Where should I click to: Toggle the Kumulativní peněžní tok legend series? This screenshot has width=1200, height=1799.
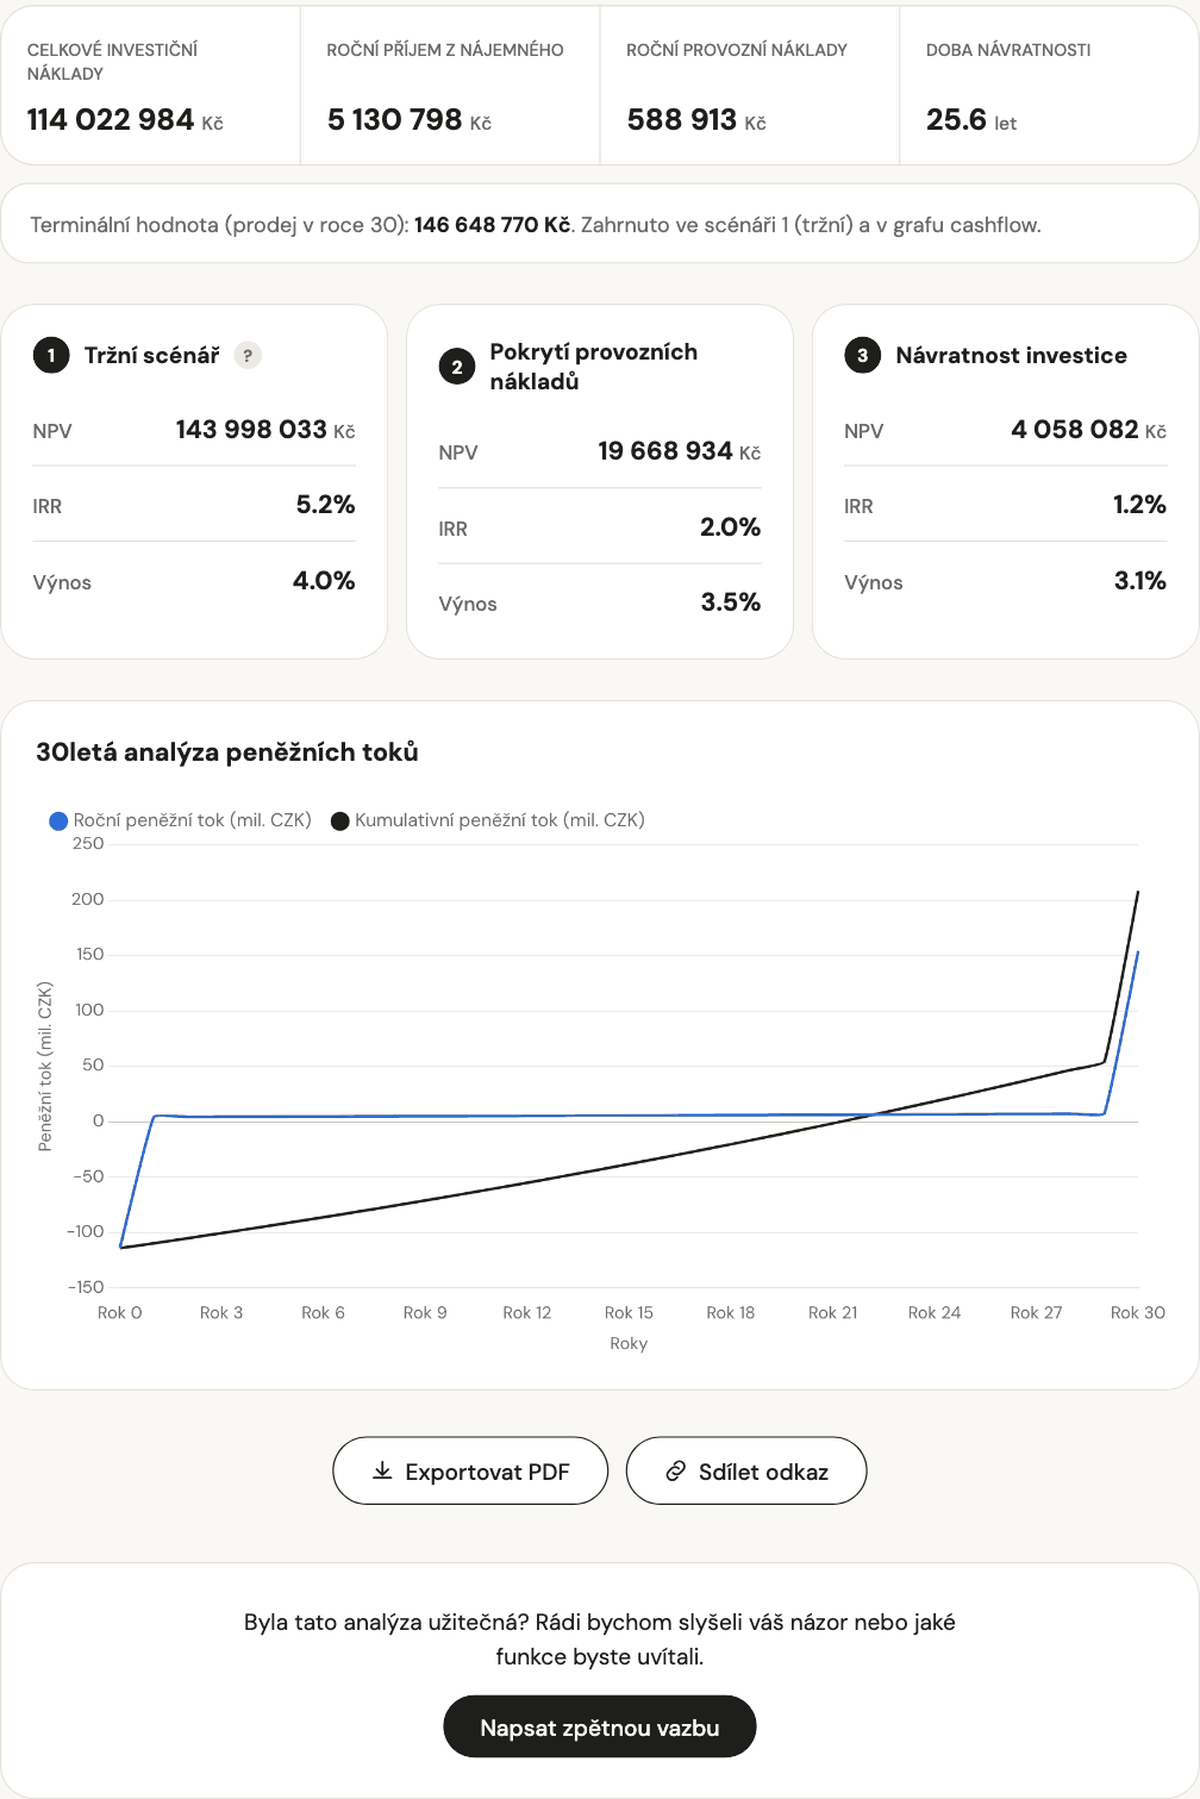click(488, 820)
